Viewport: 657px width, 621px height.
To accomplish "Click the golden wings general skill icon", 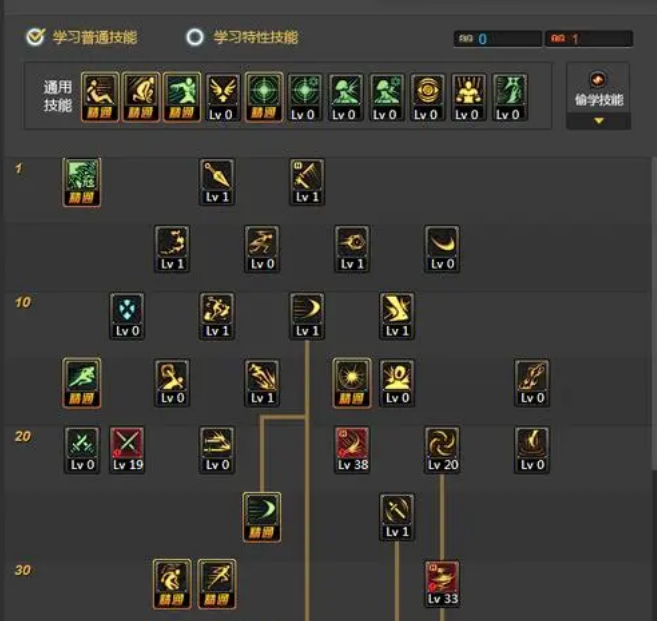I will [222, 97].
